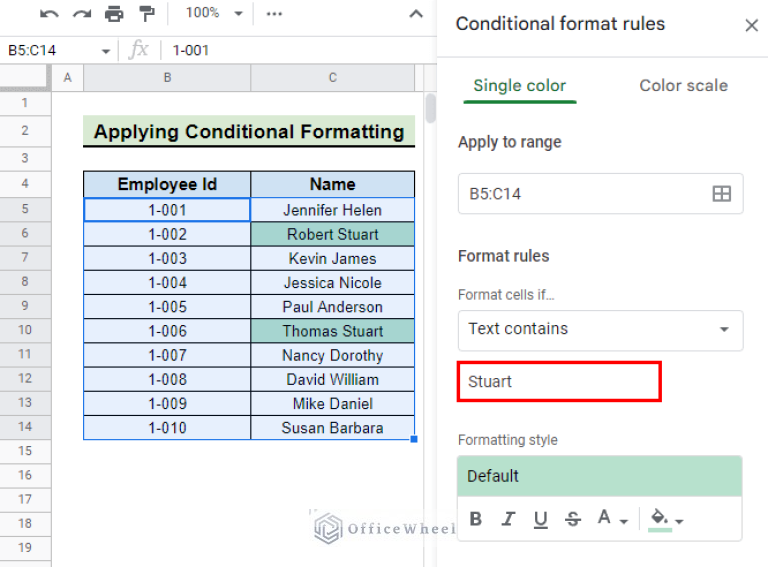Click cell containing 1-008

pyautogui.click(x=167, y=379)
